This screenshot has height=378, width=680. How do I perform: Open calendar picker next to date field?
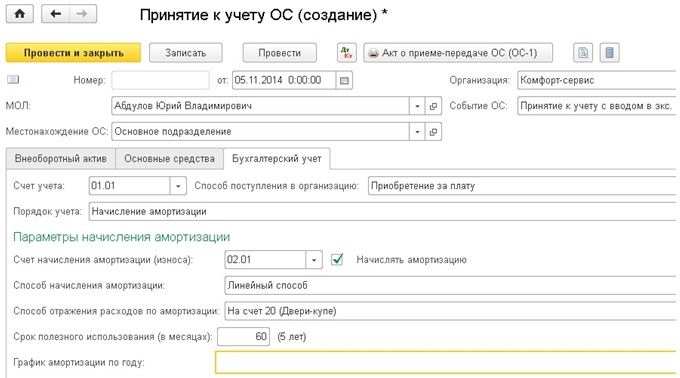(x=344, y=80)
